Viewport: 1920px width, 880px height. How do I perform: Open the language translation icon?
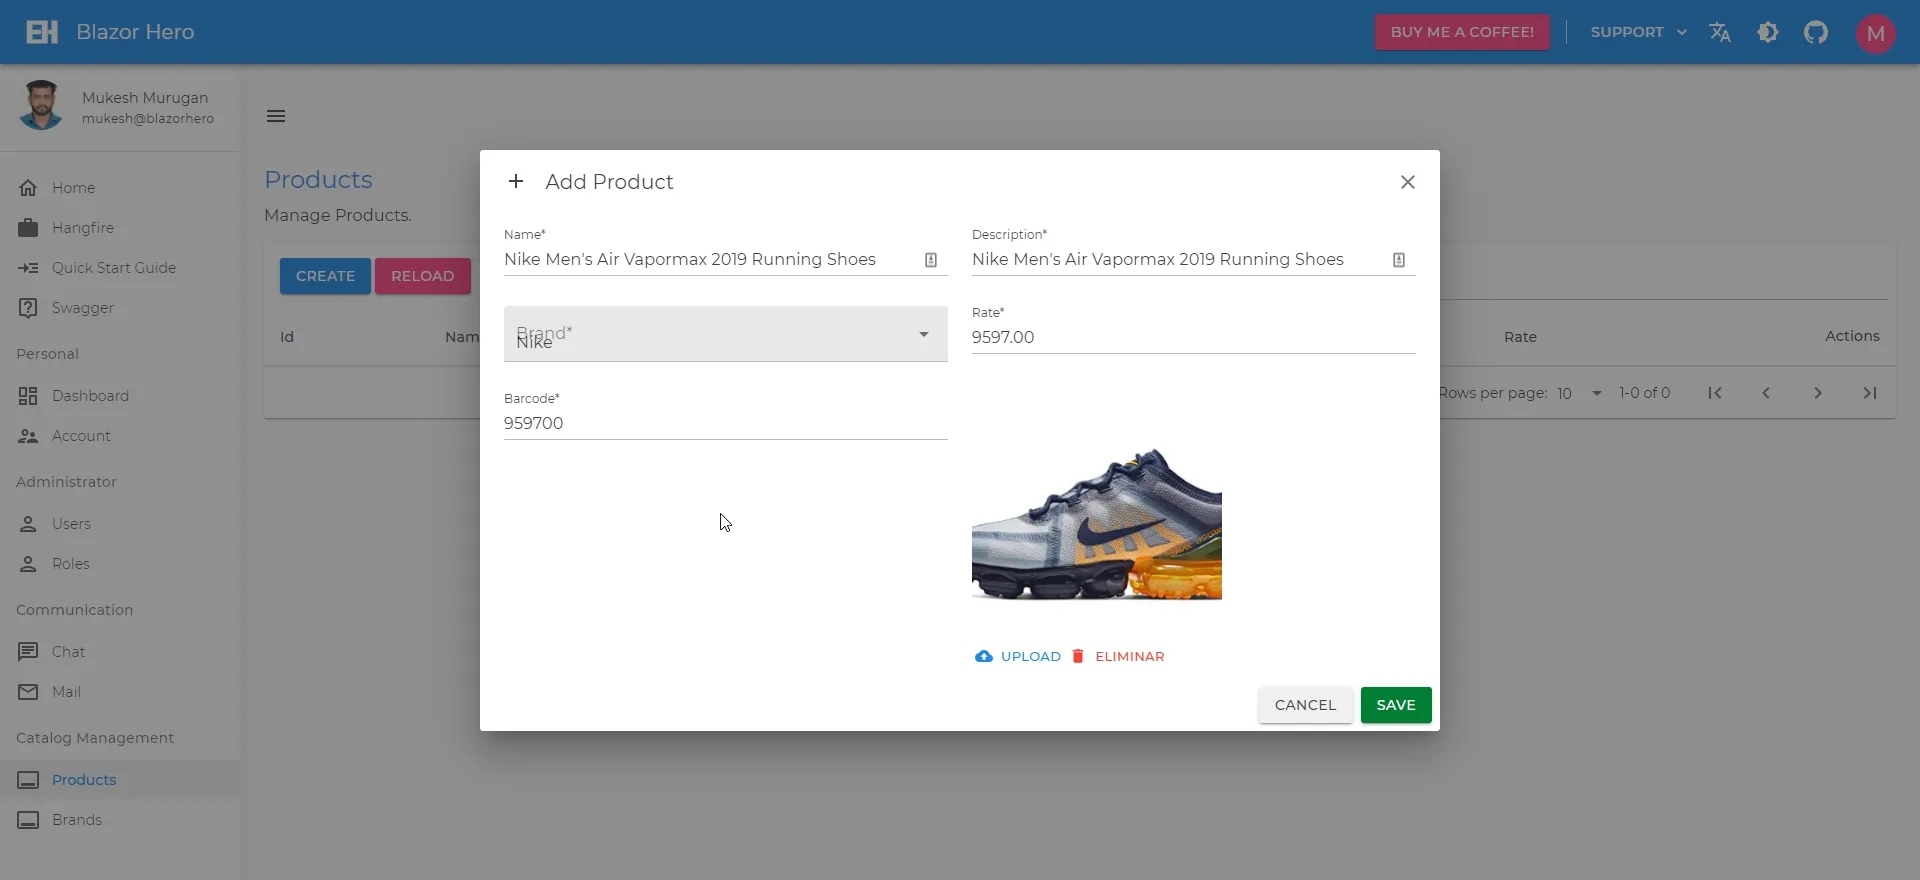coord(1720,32)
